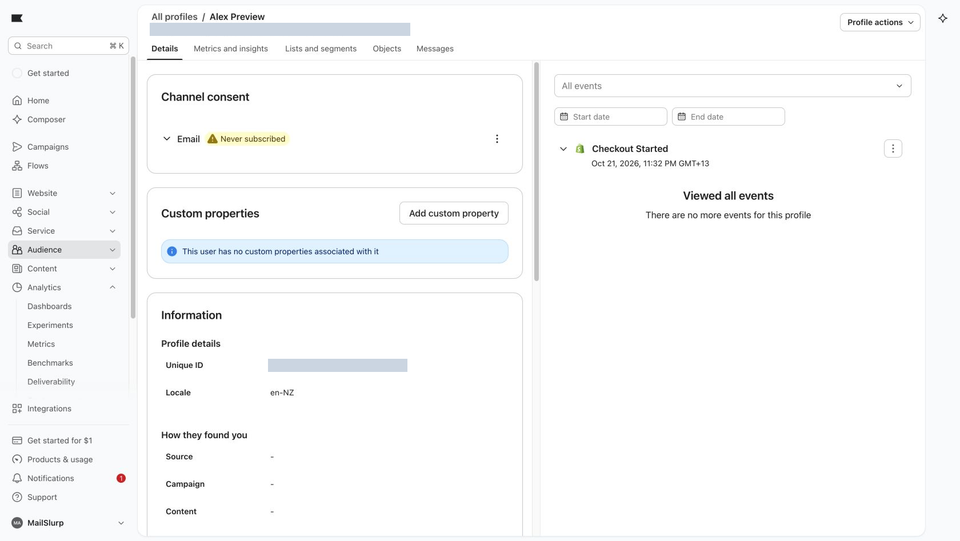Screen dimensions: 960x541
Task: Open Experiments under Analytics
Action: click(x=50, y=326)
